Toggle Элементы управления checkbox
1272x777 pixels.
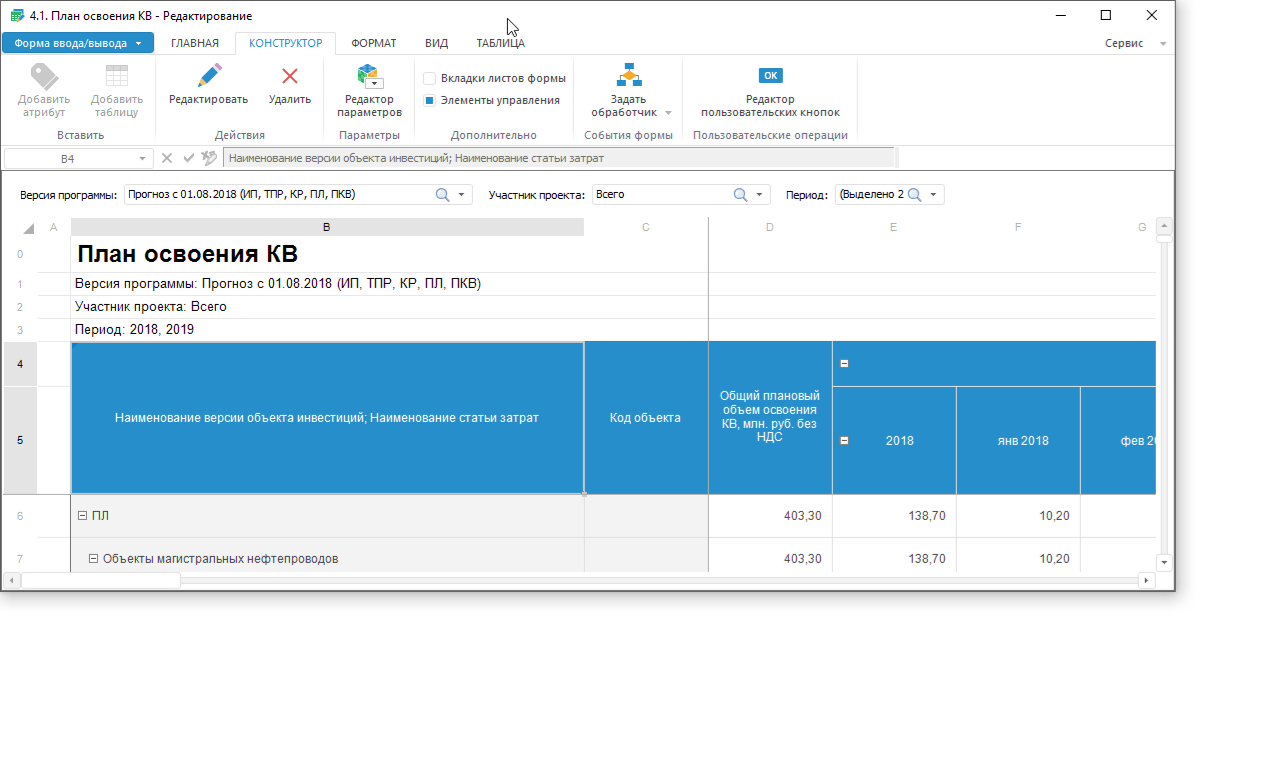[429, 100]
